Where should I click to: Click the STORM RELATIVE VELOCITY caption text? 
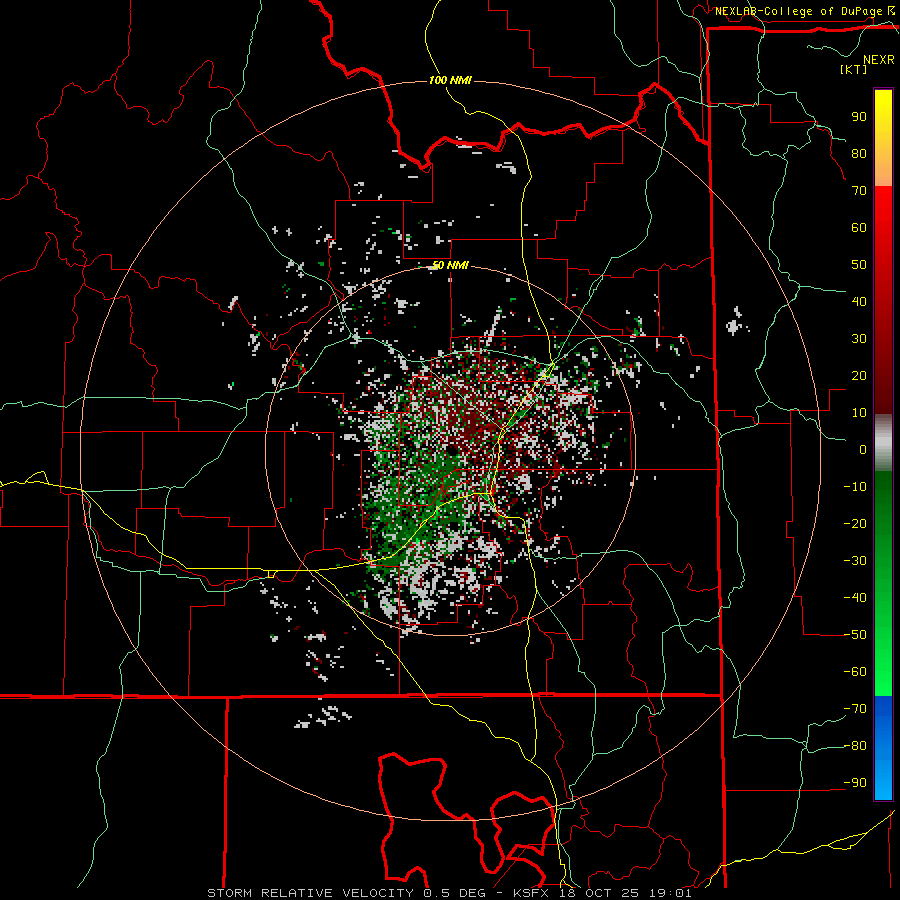pos(313,893)
